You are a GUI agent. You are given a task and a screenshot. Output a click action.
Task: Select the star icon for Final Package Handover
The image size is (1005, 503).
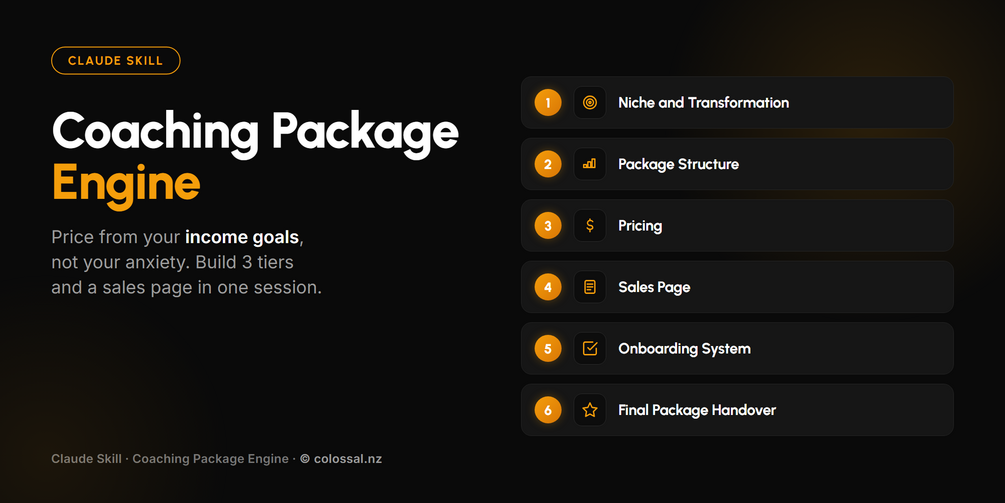[x=590, y=410]
